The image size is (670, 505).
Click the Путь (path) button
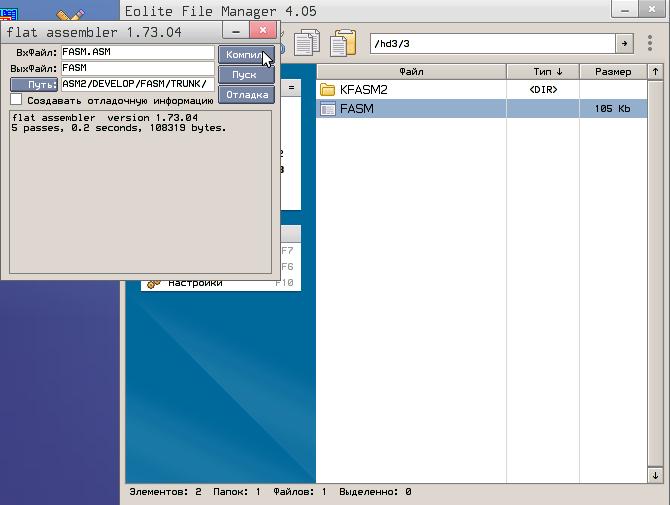pos(34,84)
